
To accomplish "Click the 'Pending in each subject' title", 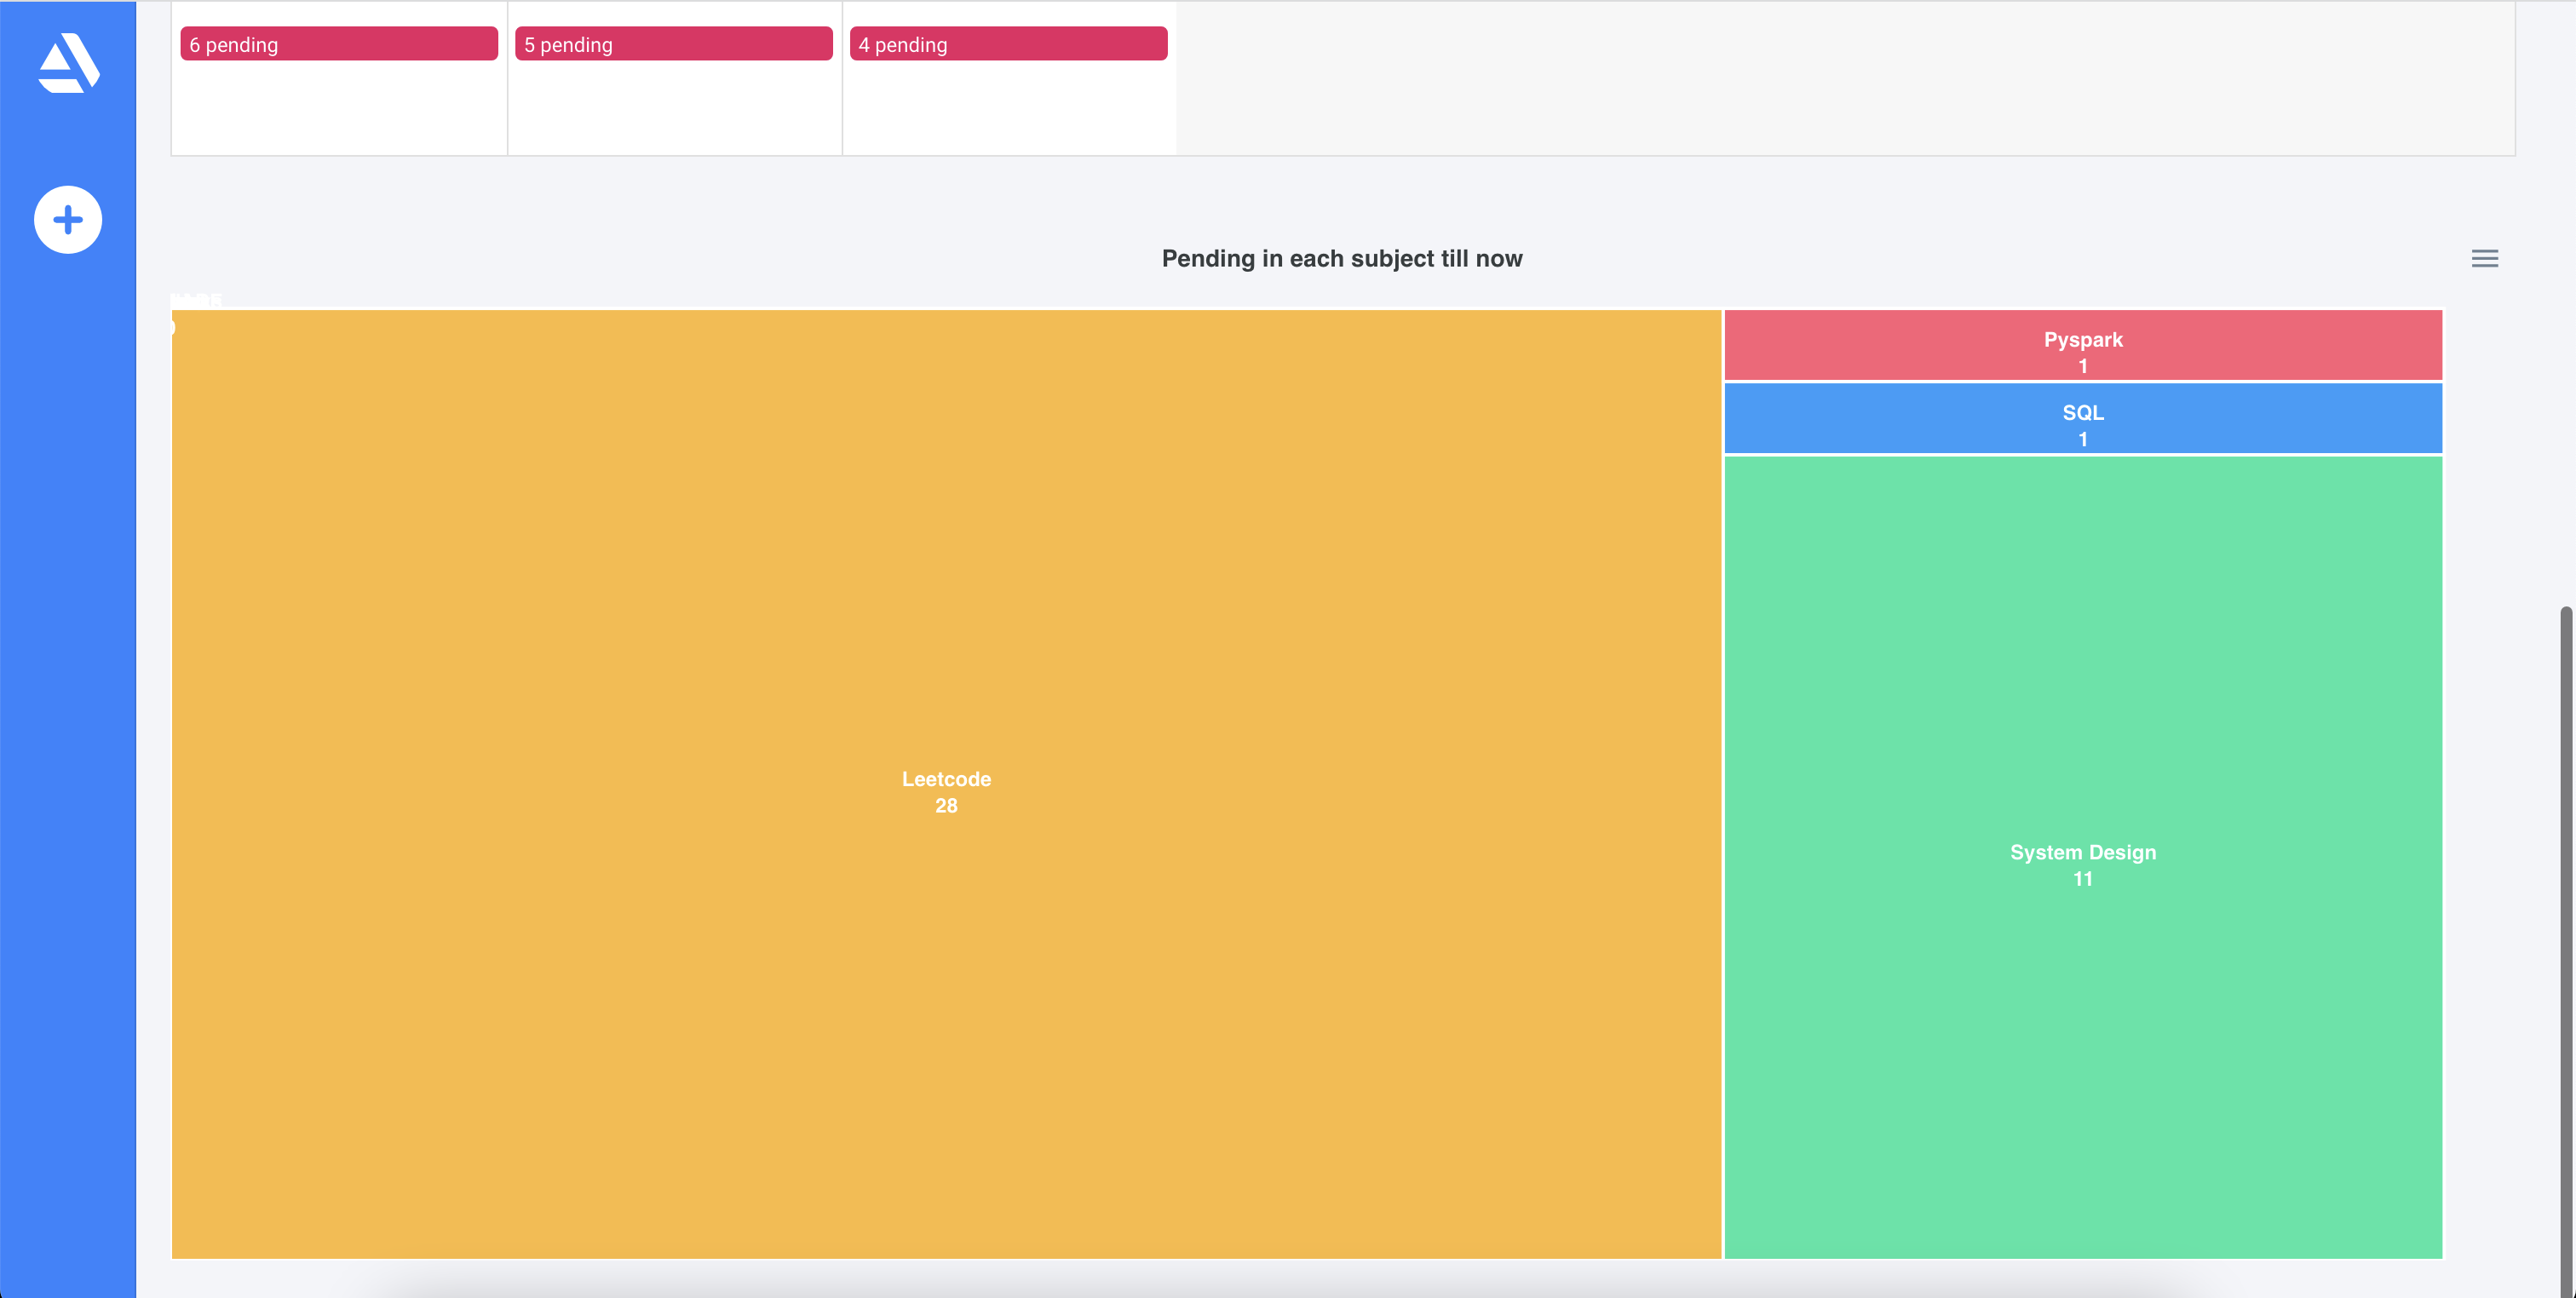I will pos(1341,259).
